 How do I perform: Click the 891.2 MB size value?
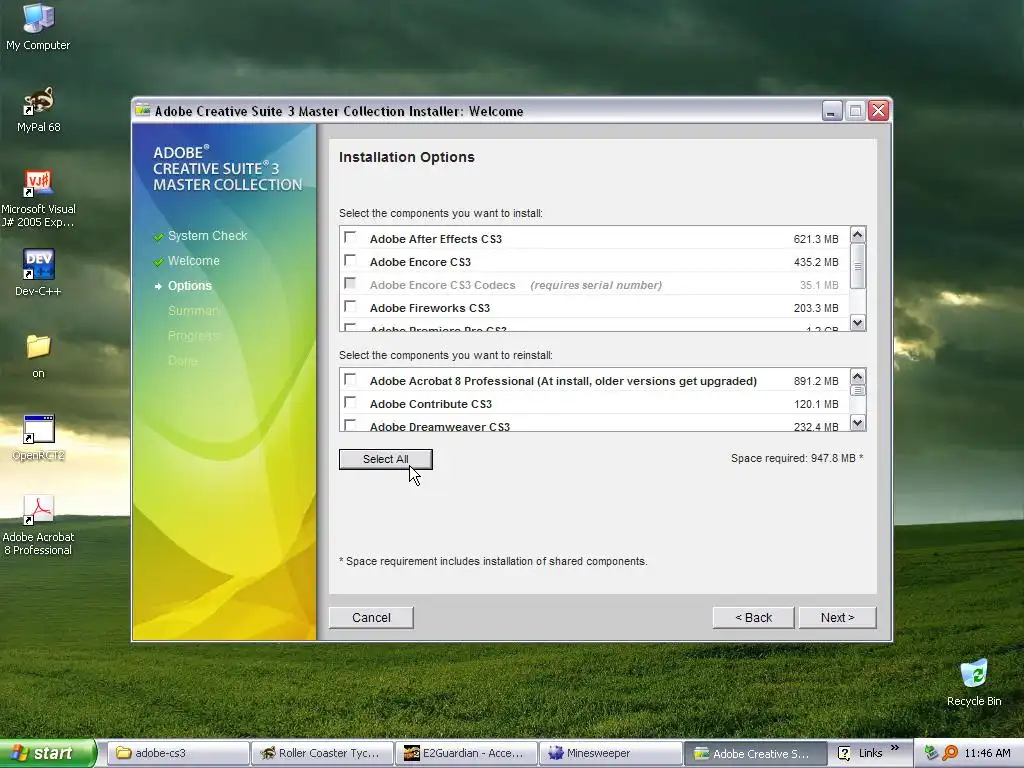pos(816,381)
